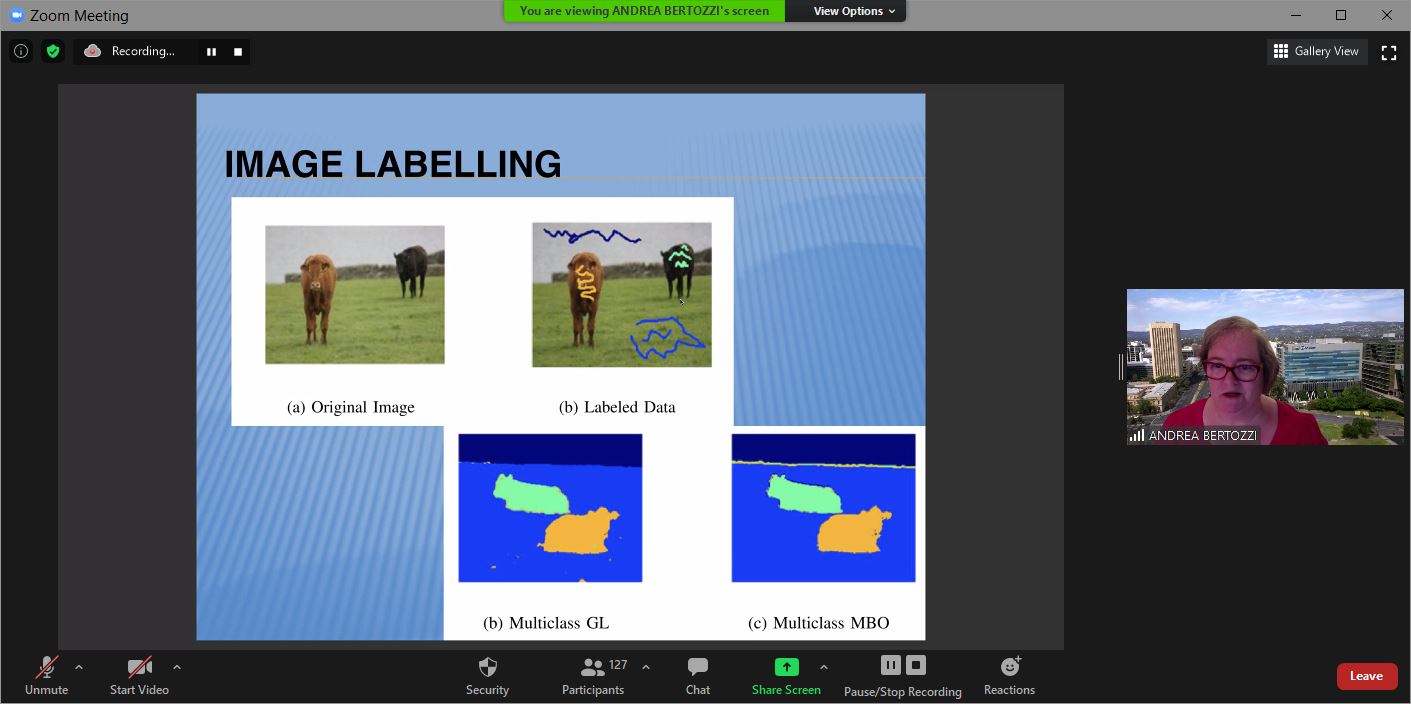Click the IMAGE LABELLING slide title
Viewport: 1411px width, 704px height.
tap(393, 164)
